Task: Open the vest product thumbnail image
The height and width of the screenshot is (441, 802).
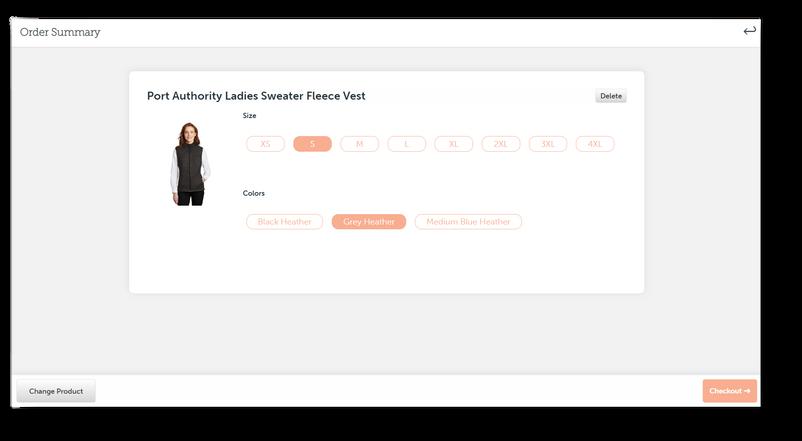Action: pos(190,164)
